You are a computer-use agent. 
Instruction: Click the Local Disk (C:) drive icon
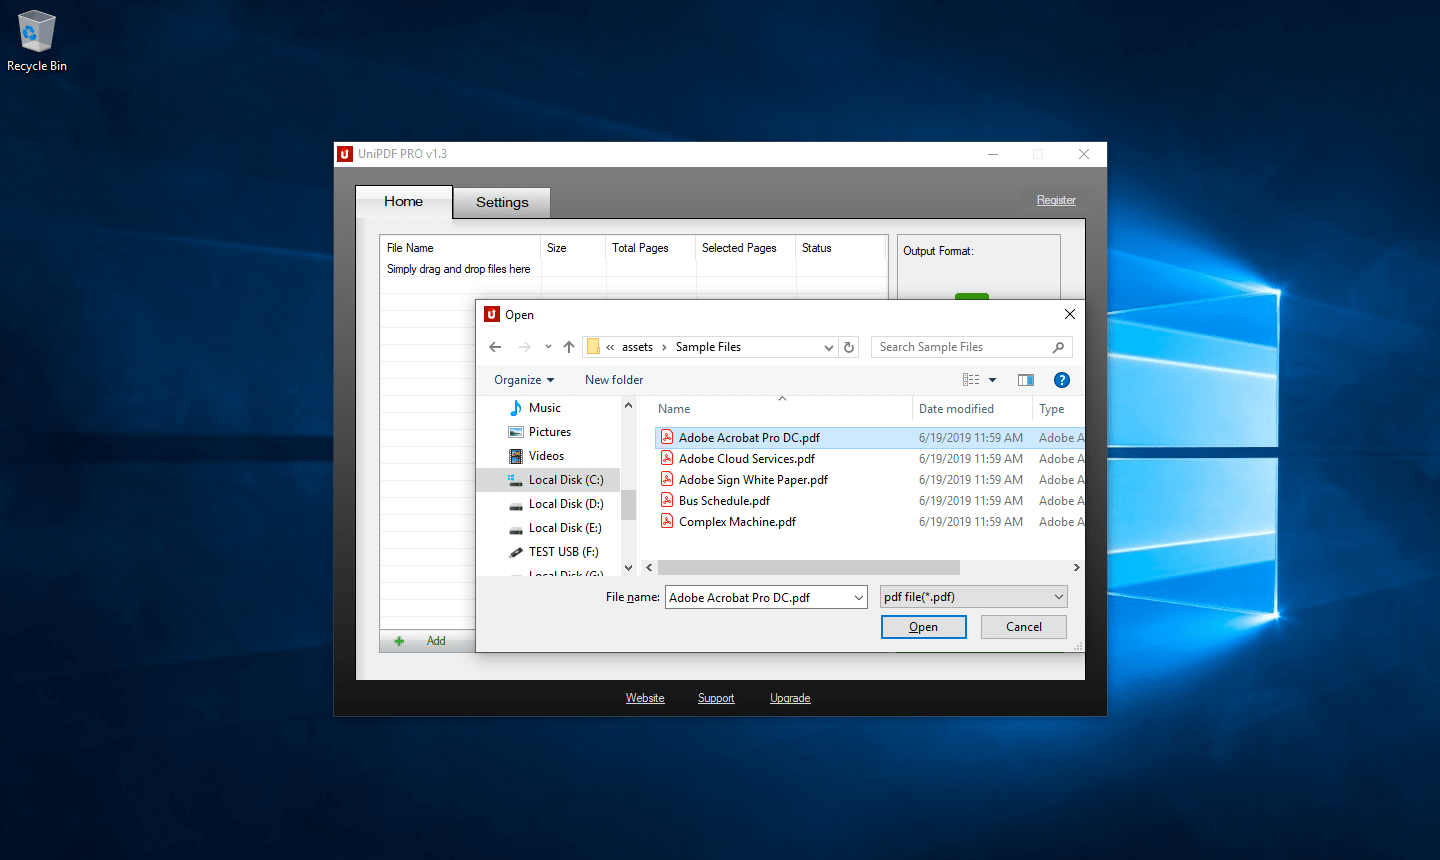tap(516, 480)
